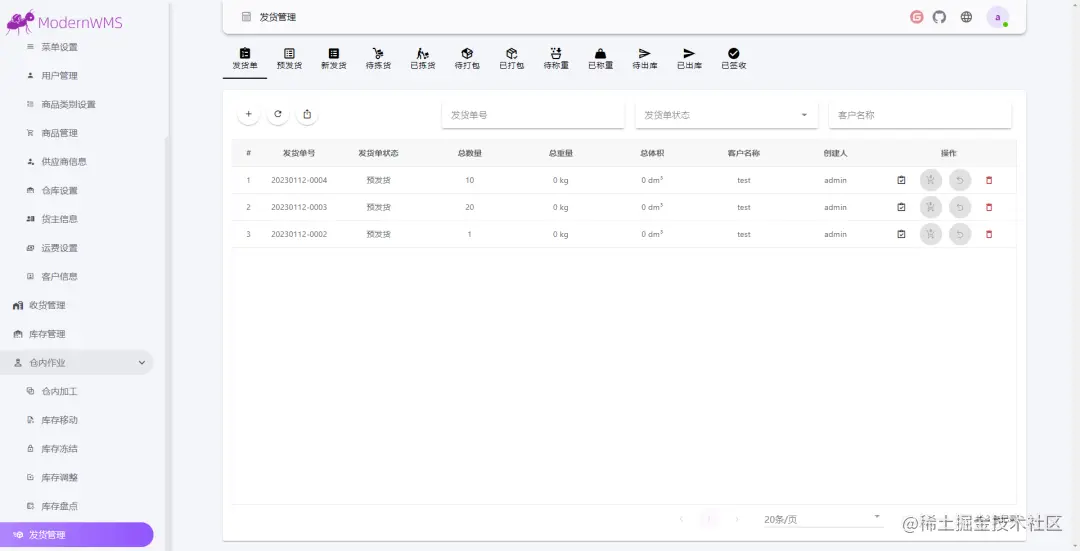
Task: Click order number 20230112-0002 cell
Action: point(299,234)
